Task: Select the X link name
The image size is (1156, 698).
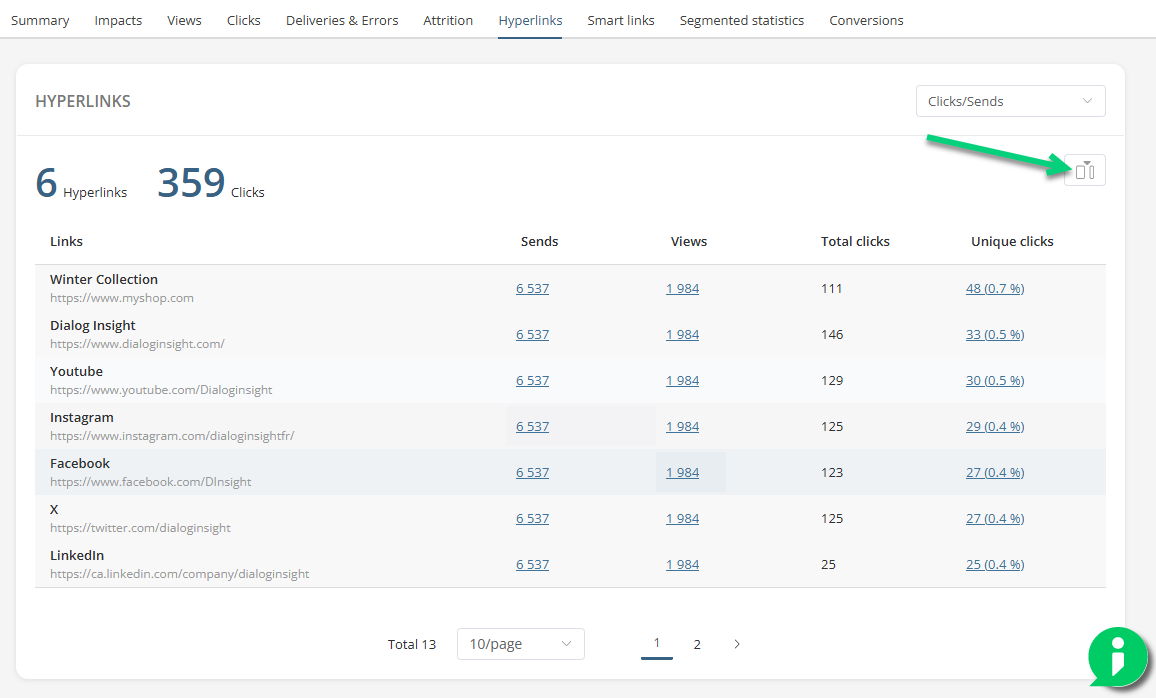Action: pos(54,510)
